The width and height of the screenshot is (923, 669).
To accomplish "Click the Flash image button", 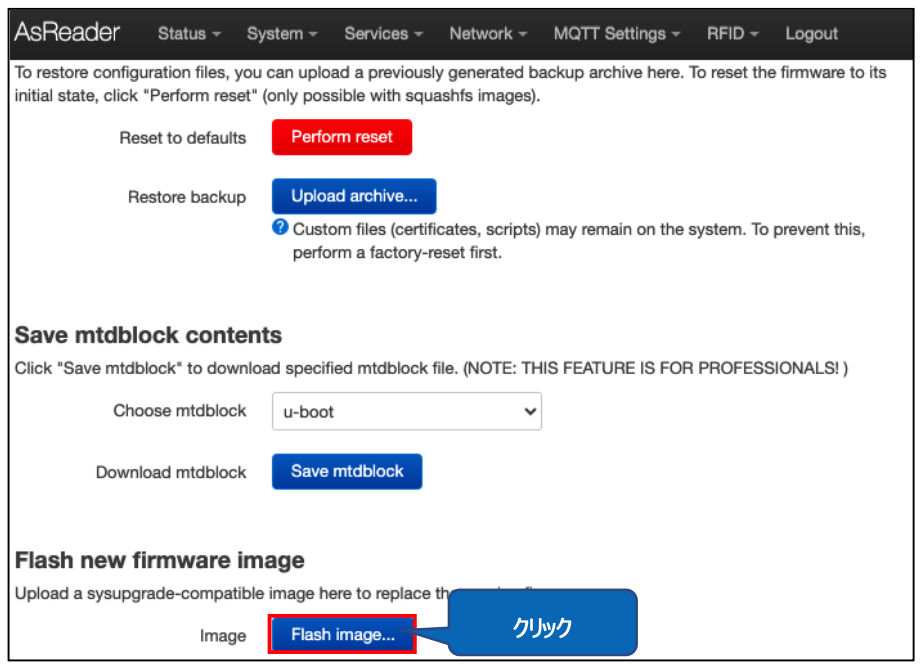I will tap(342, 634).
